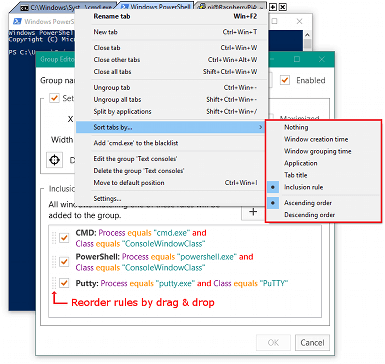Click the drag handle of the PowerShell rule
Screen dimensions: 385x364
54,262
